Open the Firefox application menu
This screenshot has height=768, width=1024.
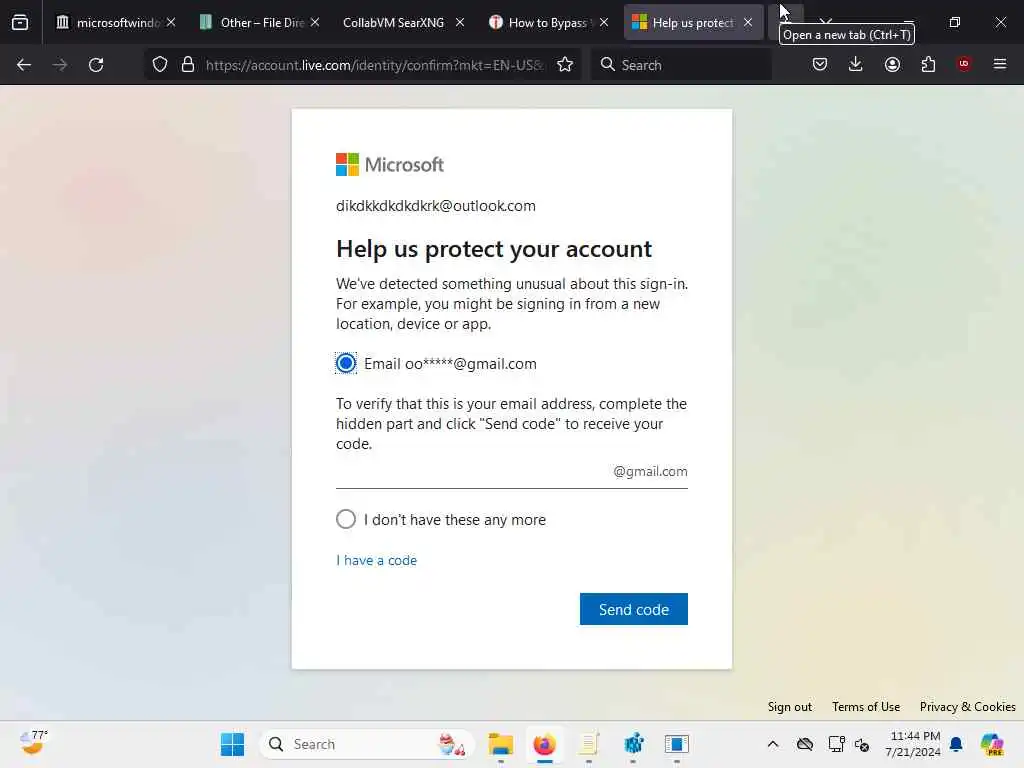point(1000,64)
